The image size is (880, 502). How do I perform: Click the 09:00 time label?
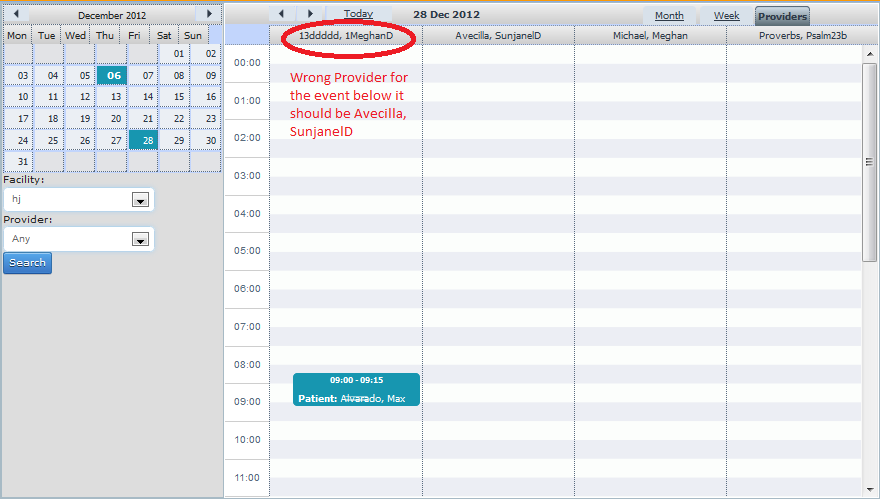coord(247,402)
